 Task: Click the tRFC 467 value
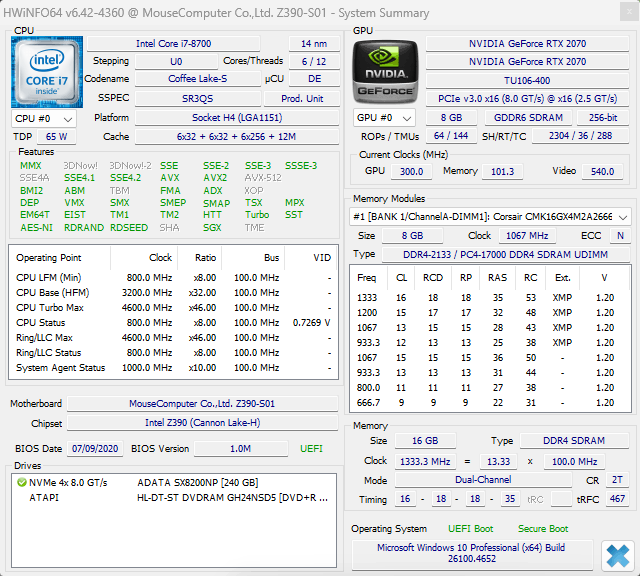pyautogui.click(x=617, y=499)
